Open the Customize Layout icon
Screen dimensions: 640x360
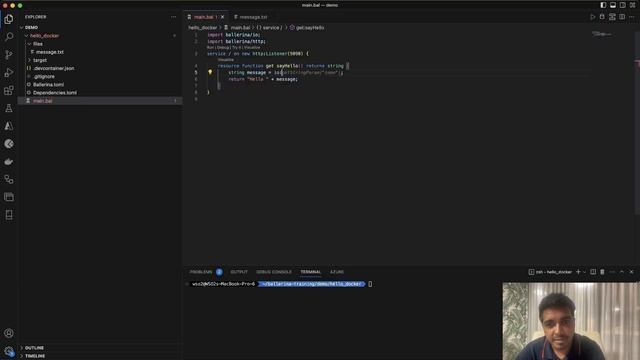tap(632, 5)
